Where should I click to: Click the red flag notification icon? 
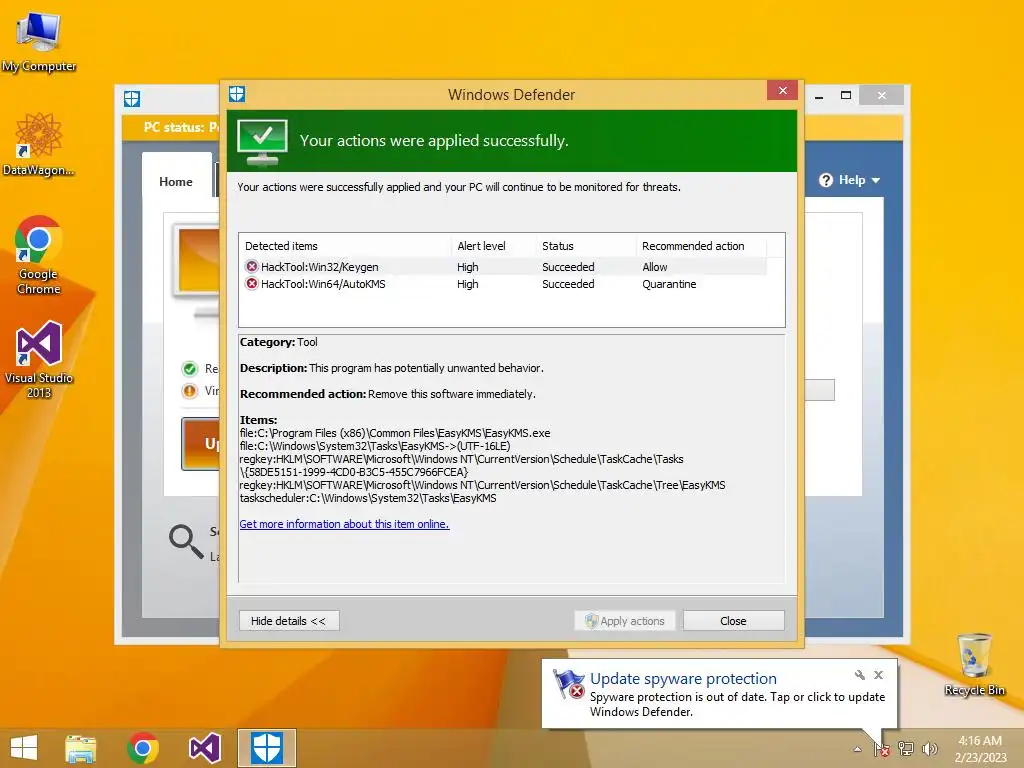[x=569, y=684]
